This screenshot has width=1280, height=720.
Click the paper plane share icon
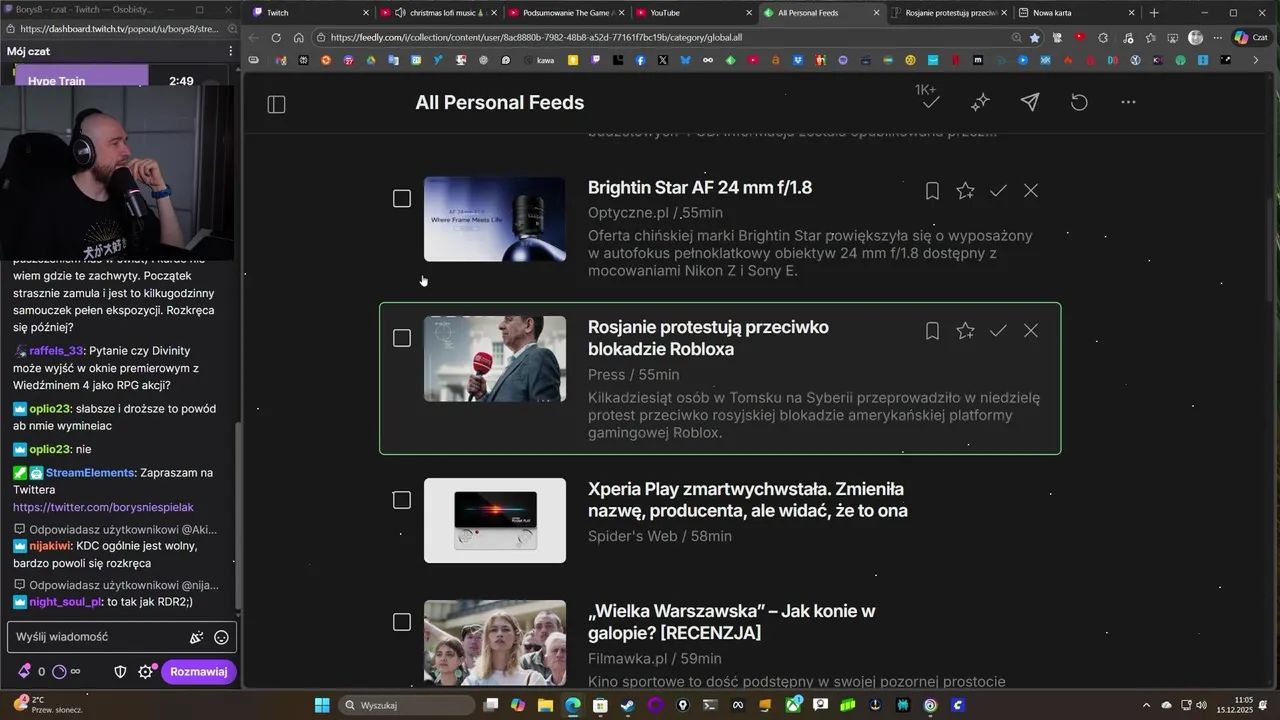click(x=1030, y=102)
